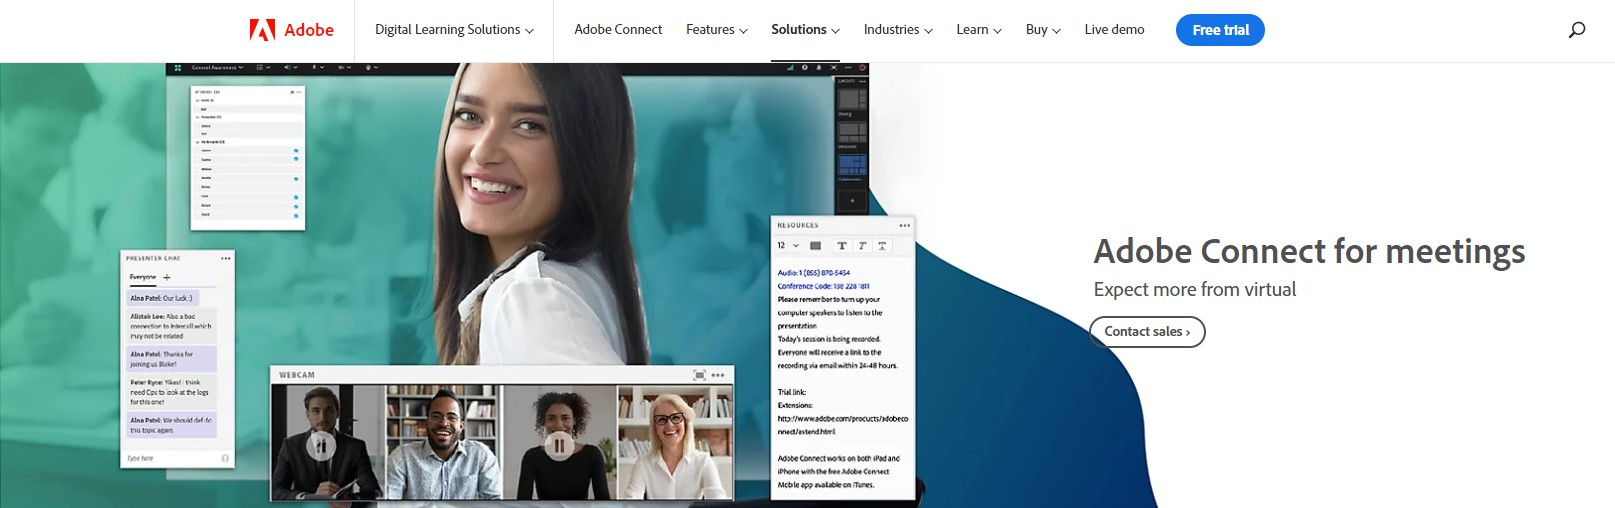The height and width of the screenshot is (508, 1615).
Task: Click the 'Expect more from virtual' subtitle
Action: (x=1194, y=289)
